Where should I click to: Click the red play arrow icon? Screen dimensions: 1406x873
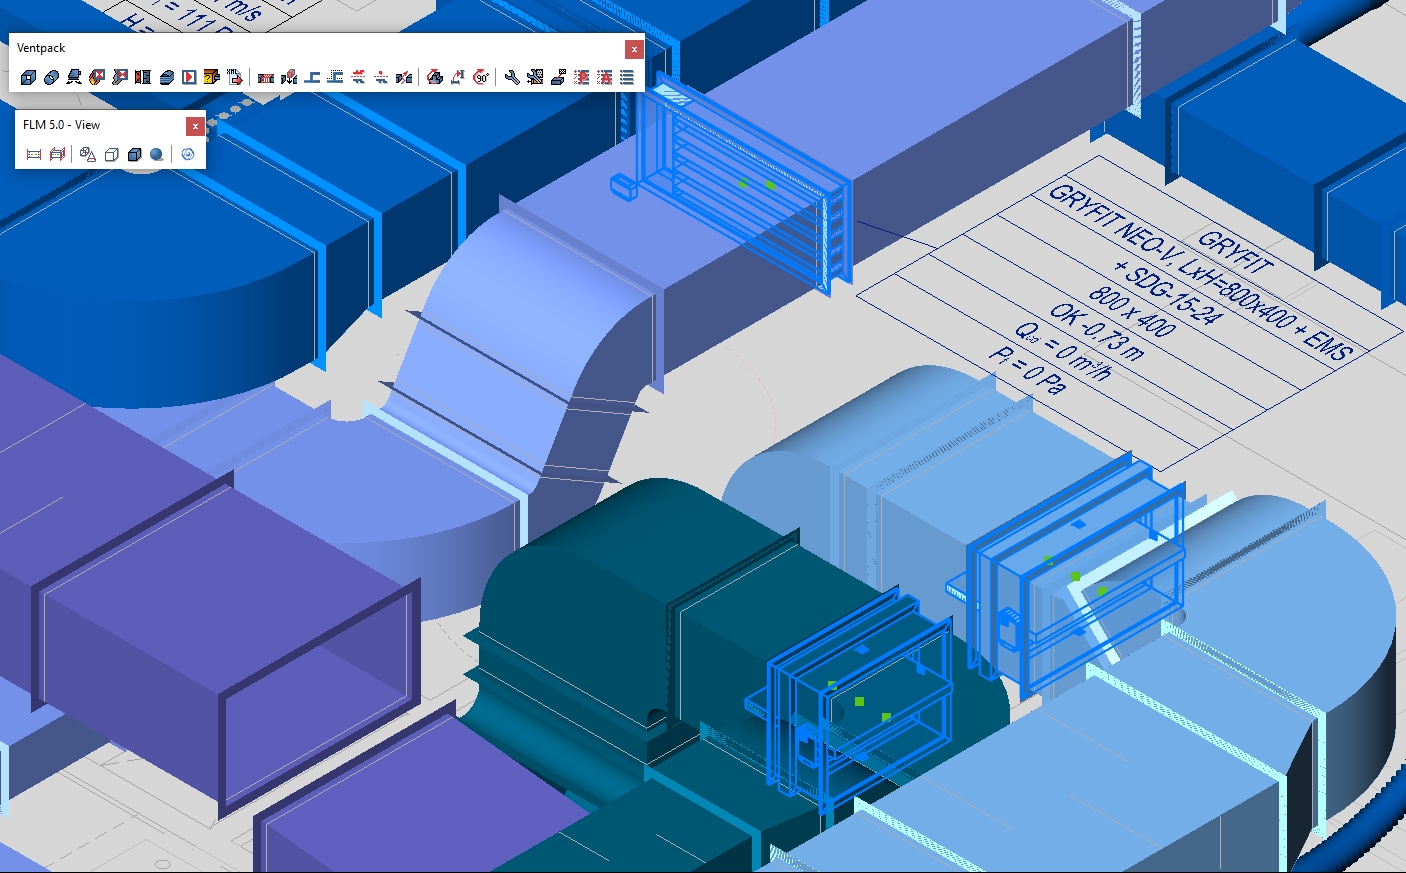point(189,77)
